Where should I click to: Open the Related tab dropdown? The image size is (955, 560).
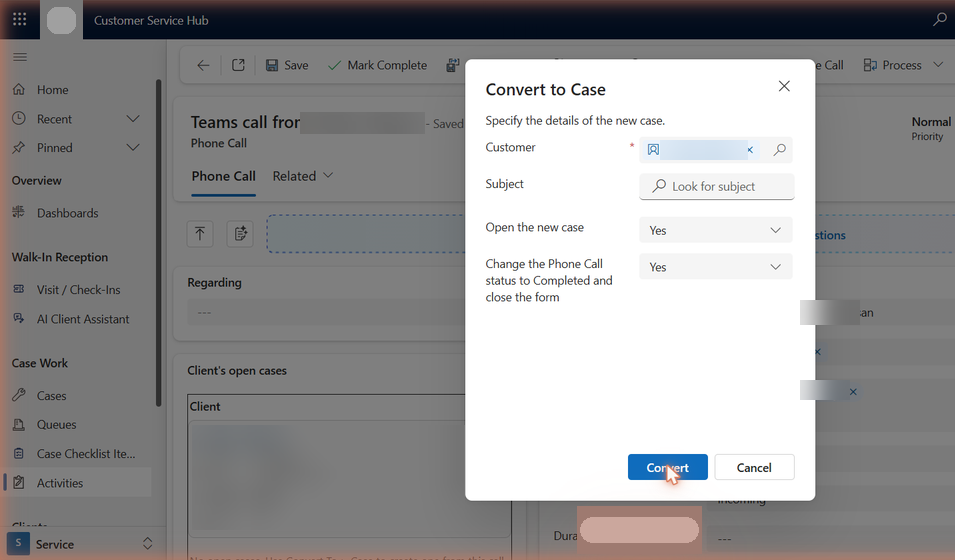tap(303, 176)
